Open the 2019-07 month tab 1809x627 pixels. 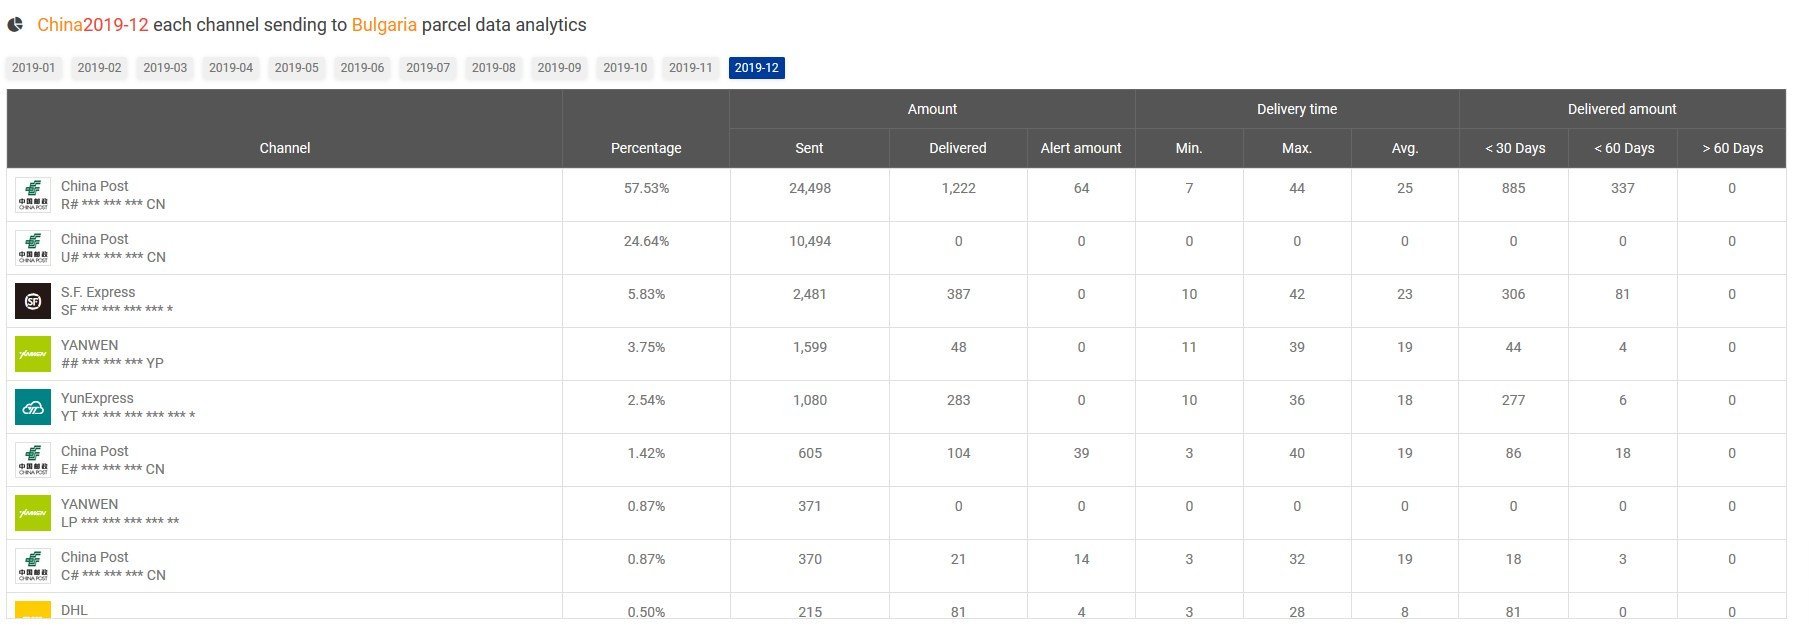pyautogui.click(x=428, y=68)
